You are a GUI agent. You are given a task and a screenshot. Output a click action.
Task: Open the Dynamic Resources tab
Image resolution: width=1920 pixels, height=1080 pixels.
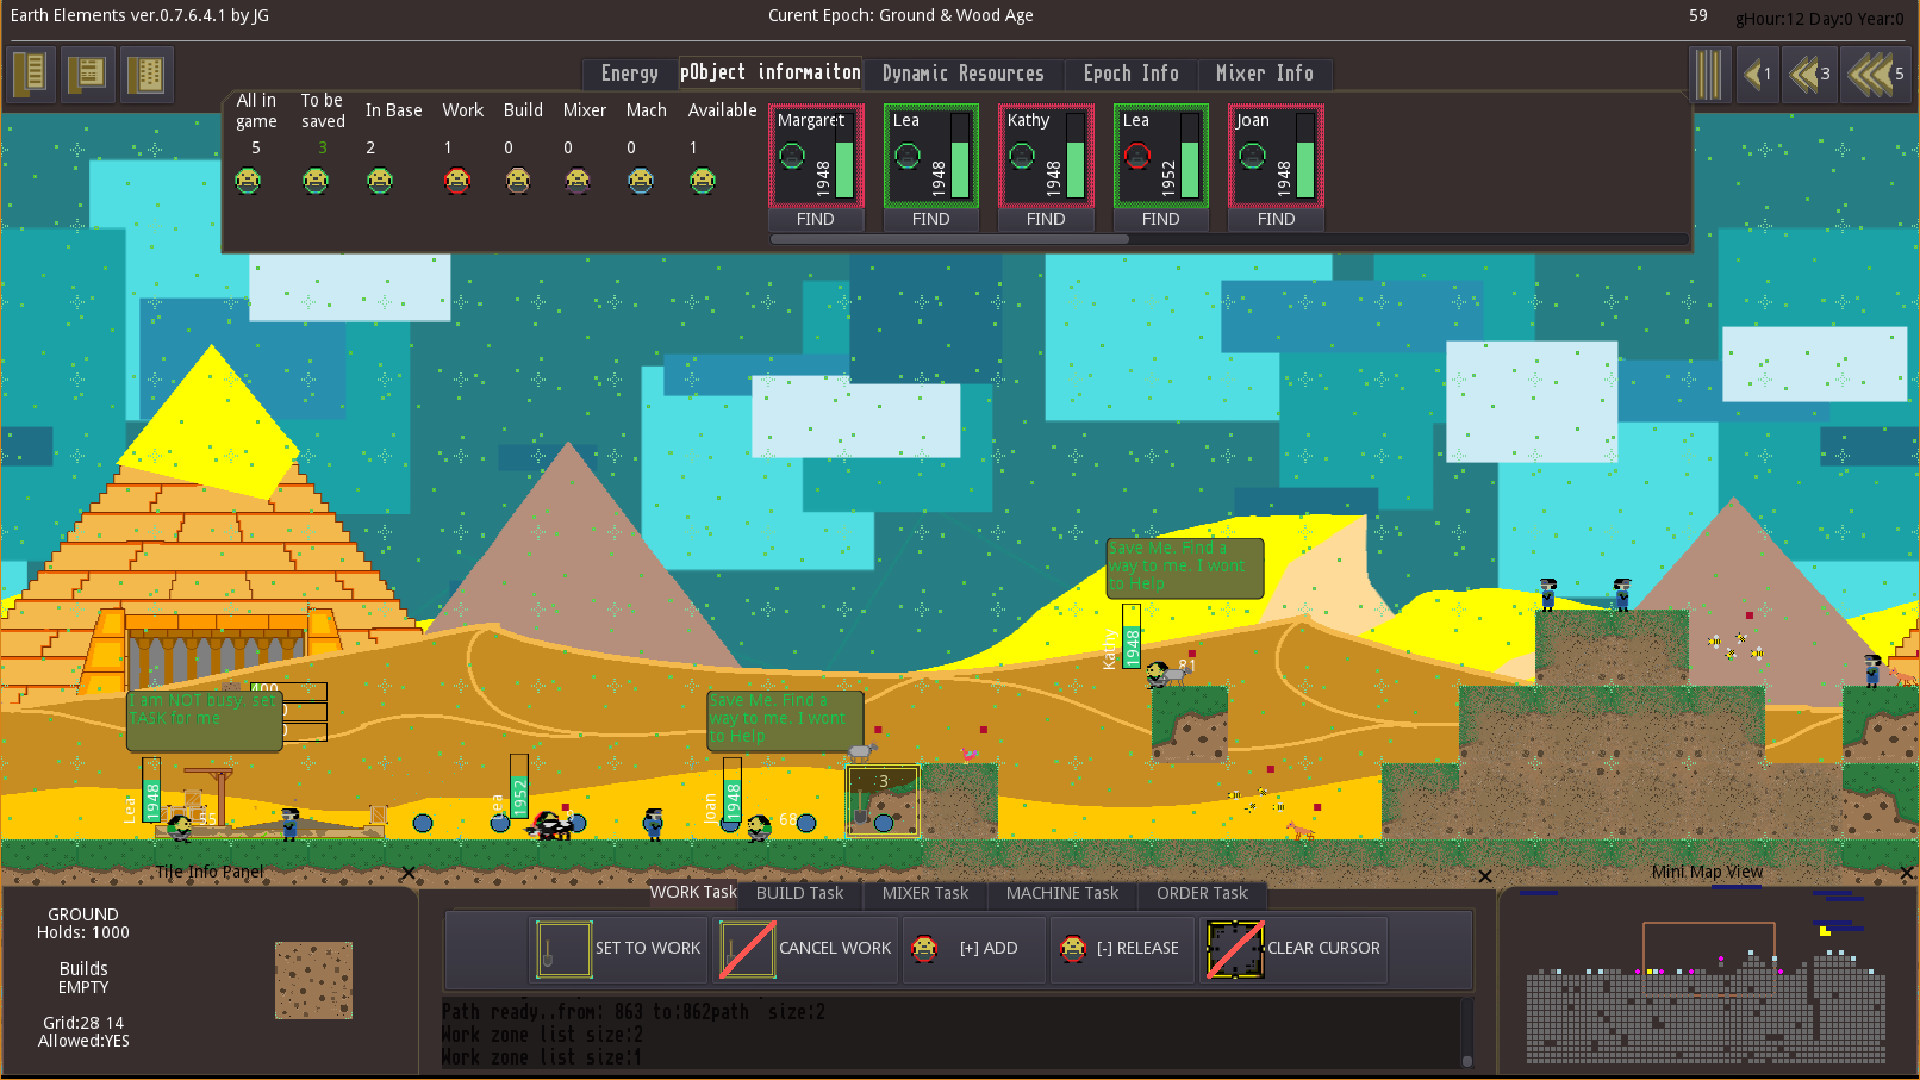[962, 73]
